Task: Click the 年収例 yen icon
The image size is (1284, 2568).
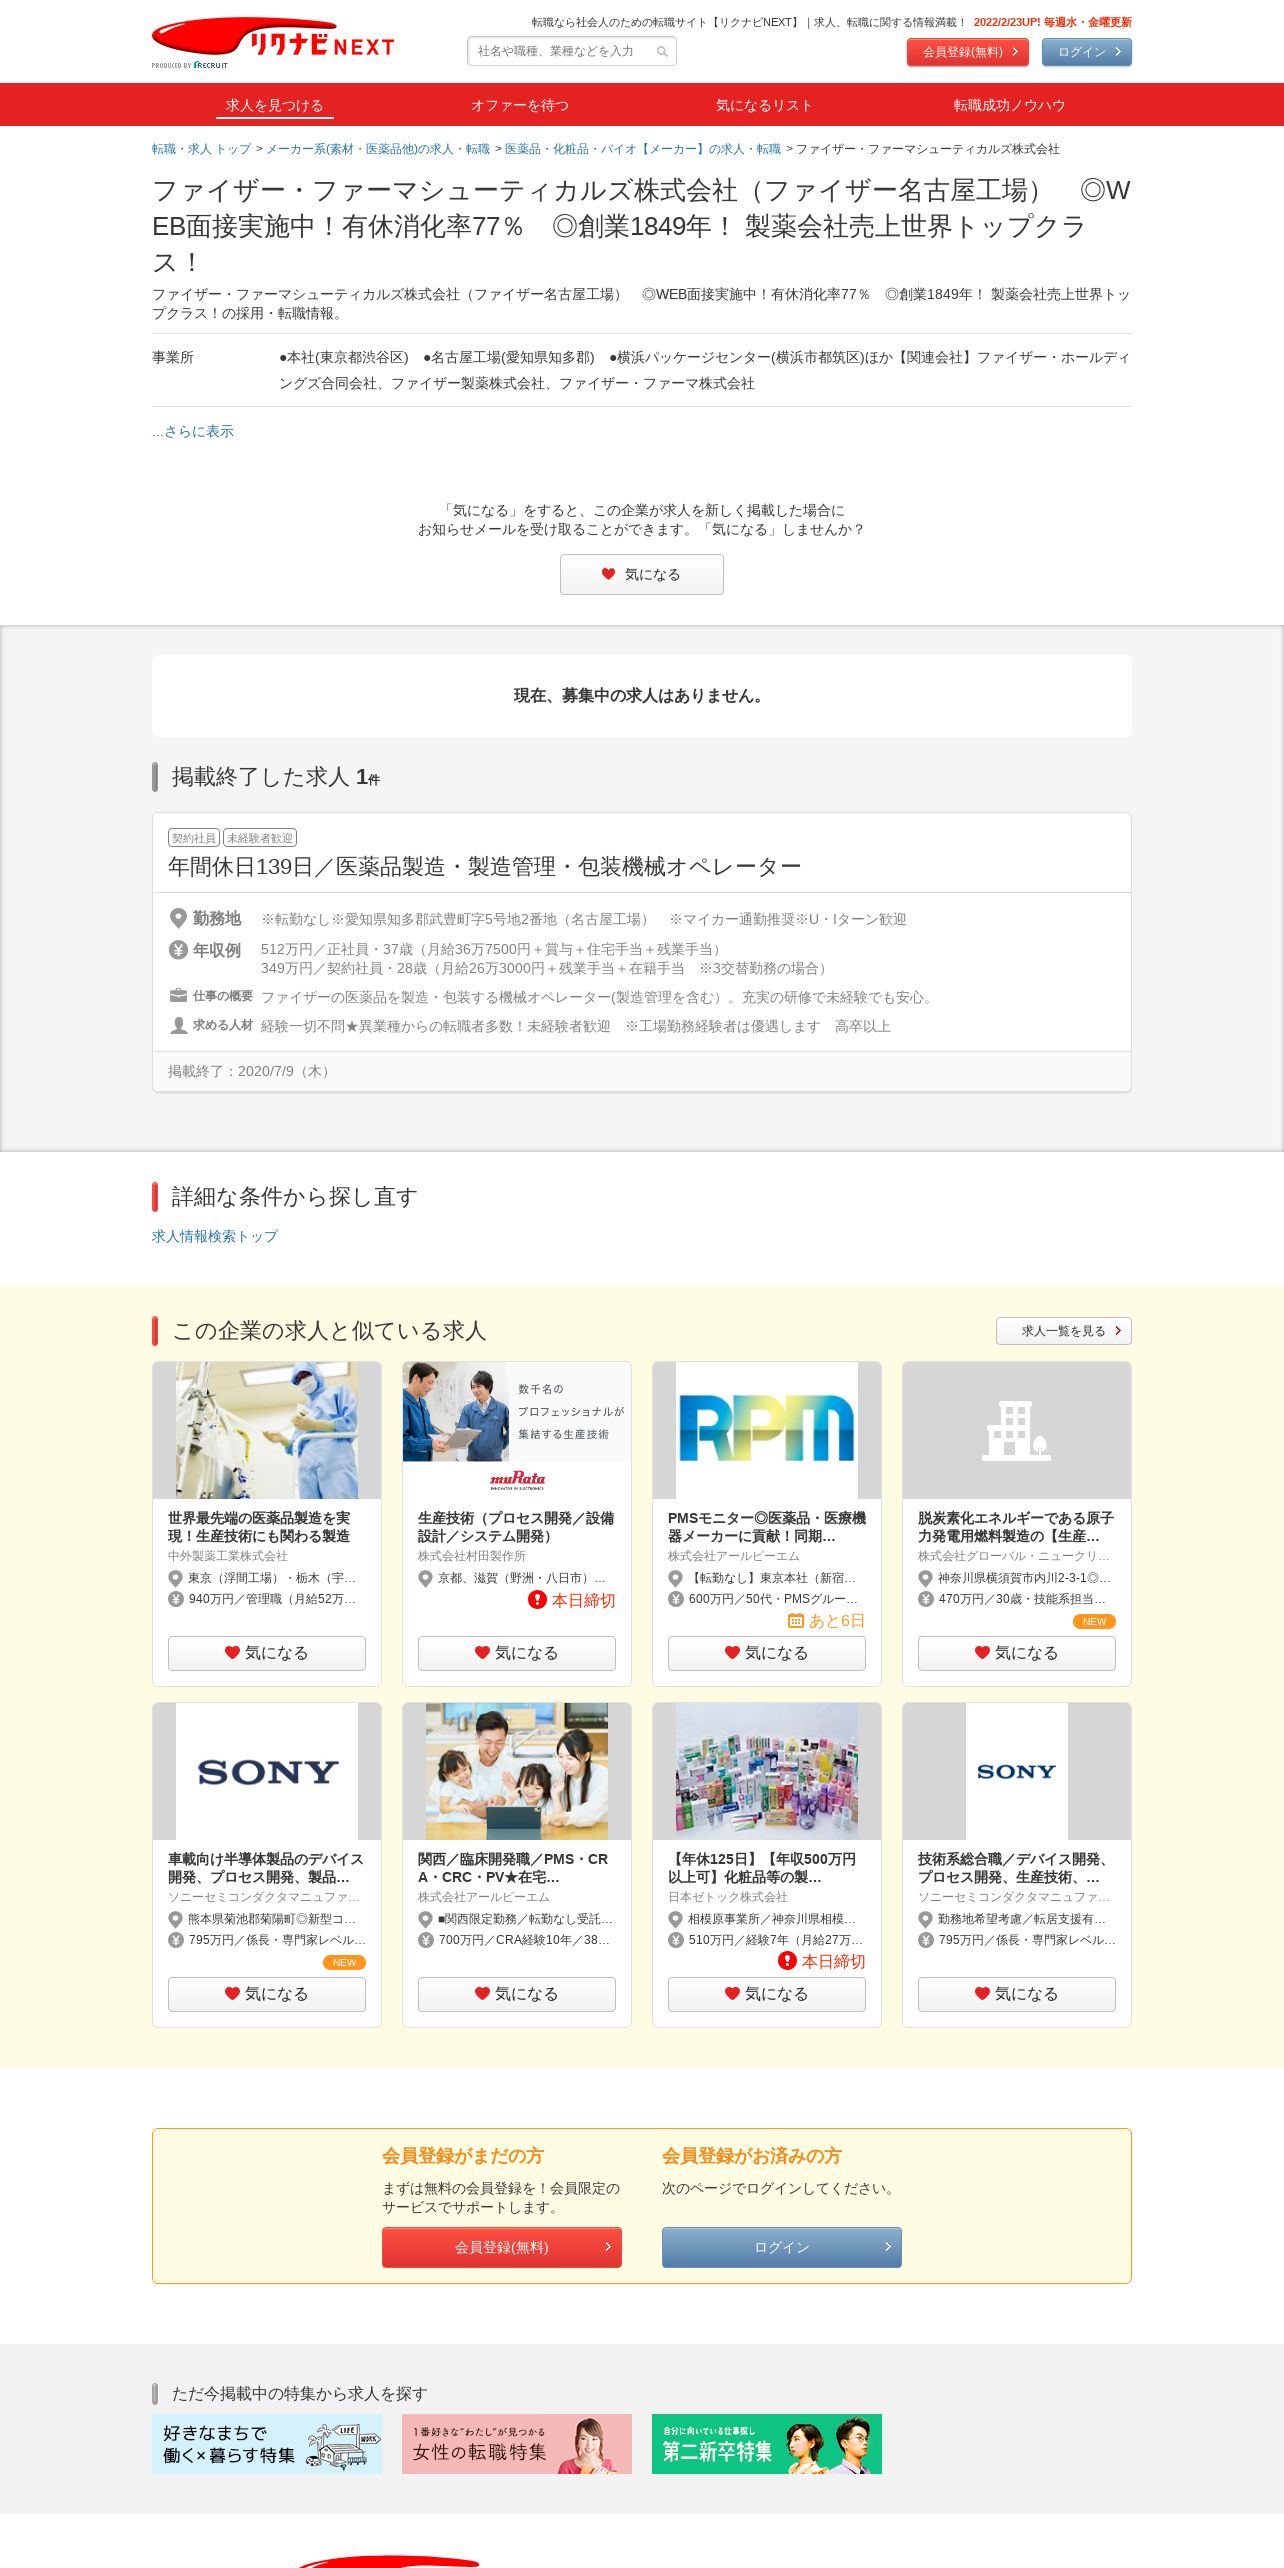Action: 178,950
